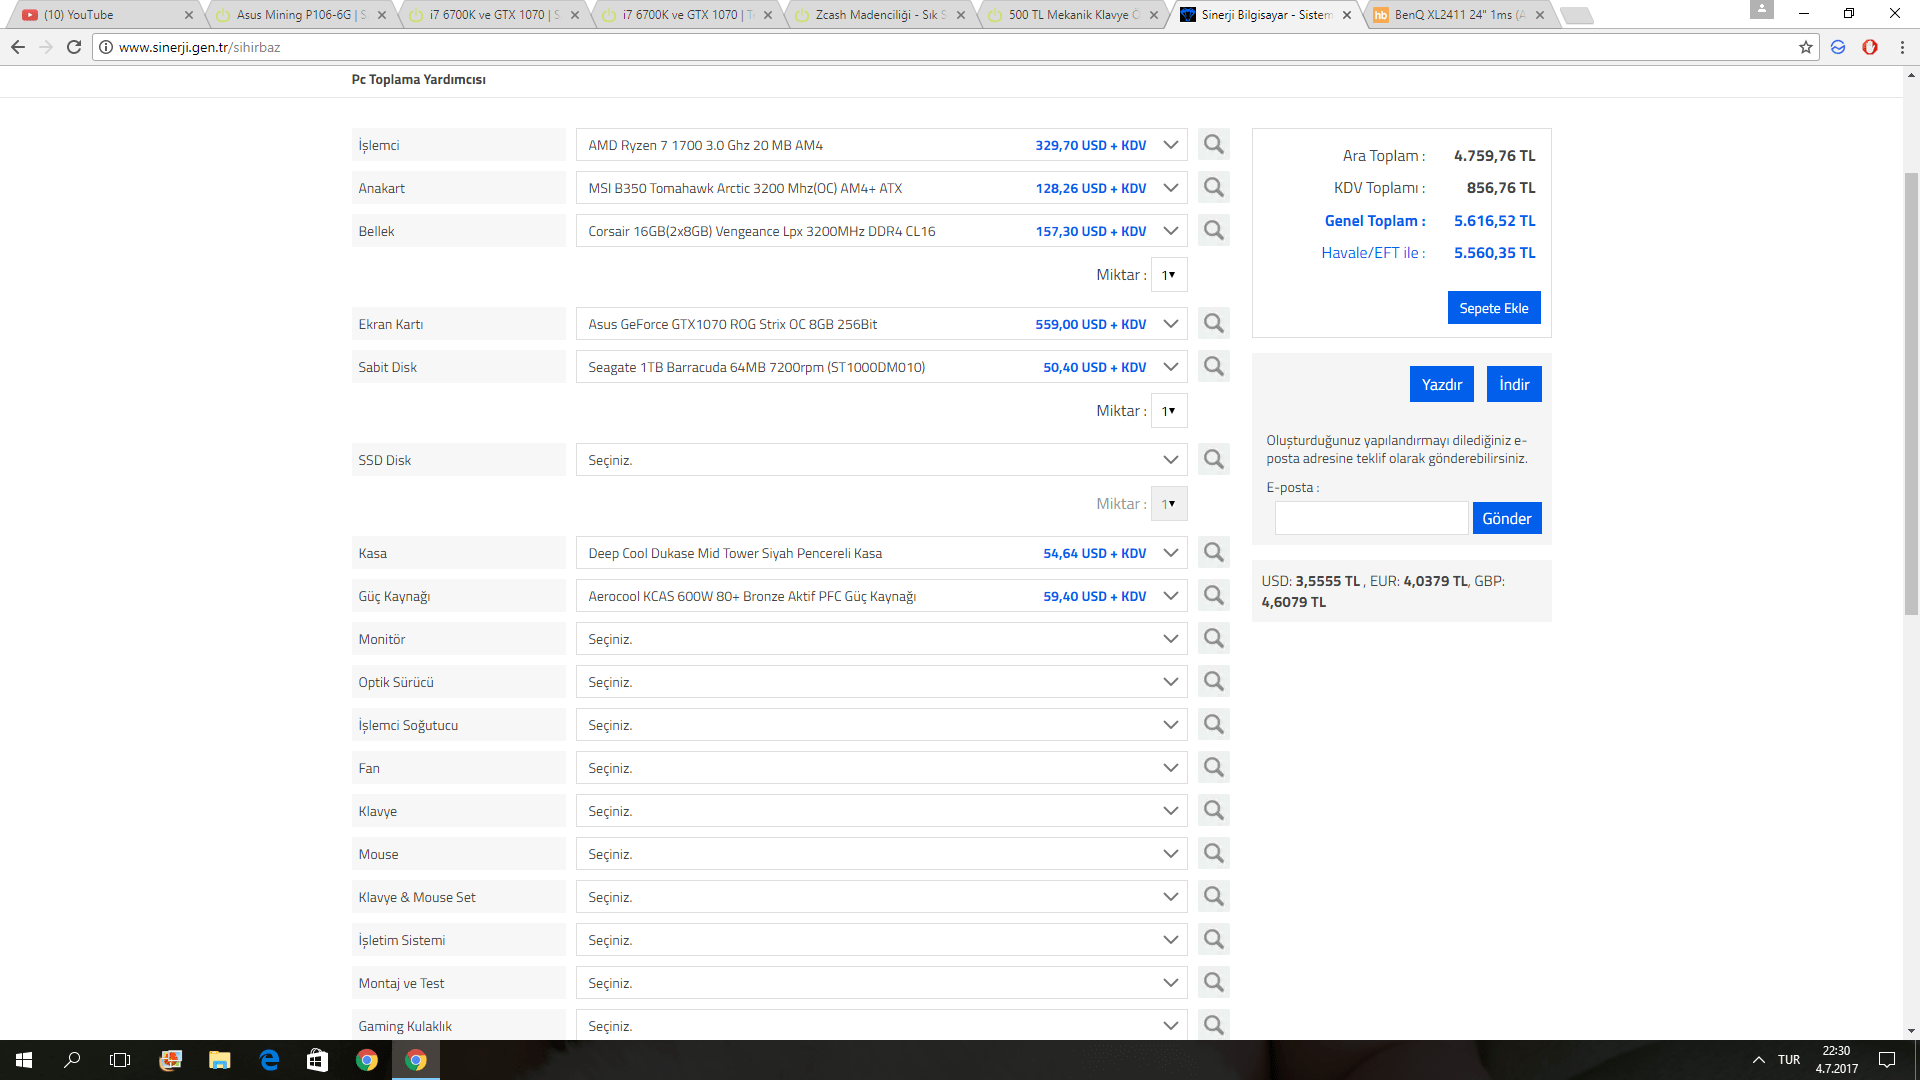Open Microsoft Edge in taskbar
Viewport: 1920px width, 1080px height.
click(269, 1060)
